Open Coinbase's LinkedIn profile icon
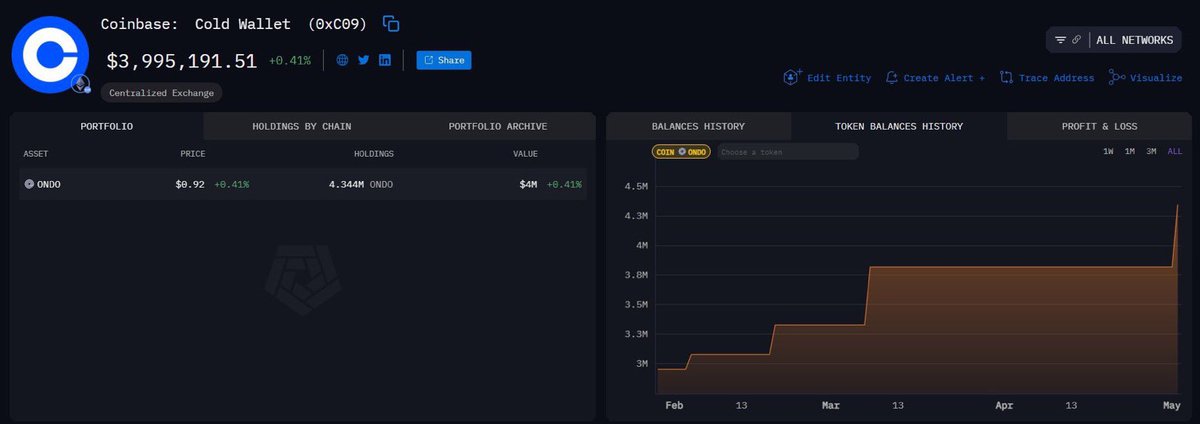This screenshot has height=424, width=1200. click(385, 60)
